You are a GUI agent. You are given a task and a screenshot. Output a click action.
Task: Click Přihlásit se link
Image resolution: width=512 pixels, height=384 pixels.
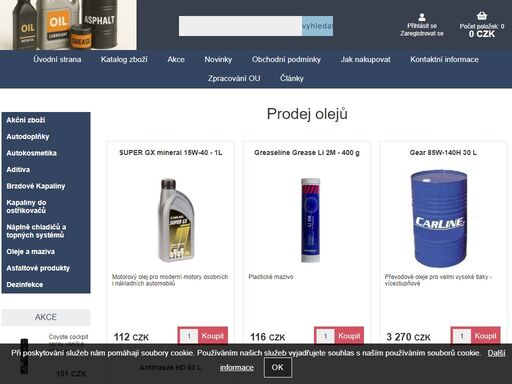422,26
